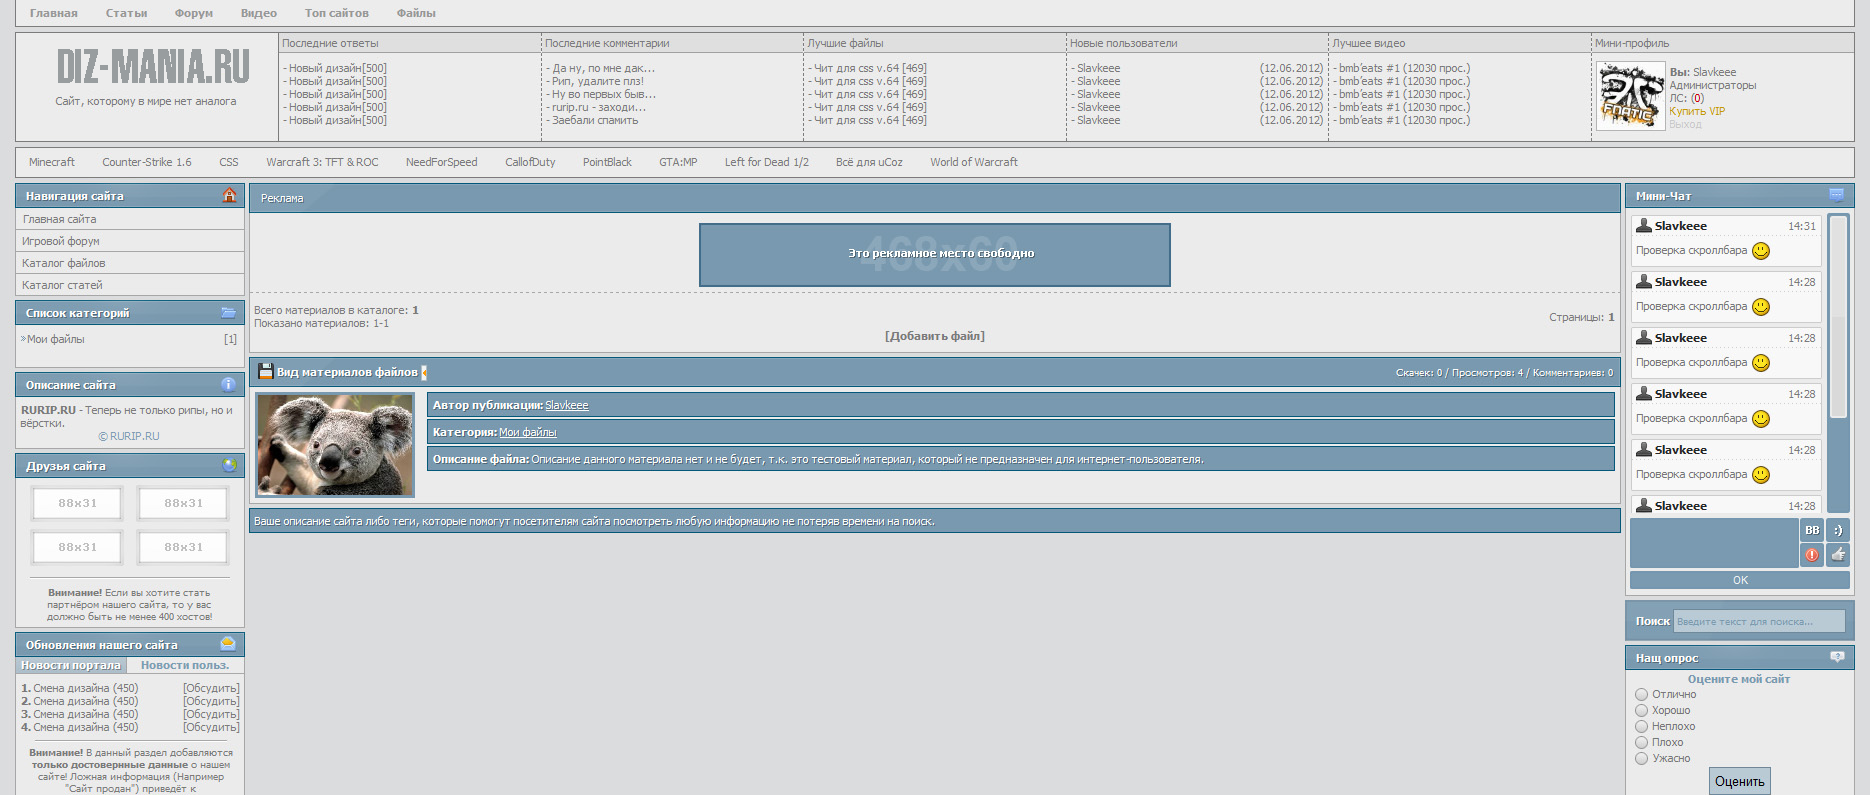Open the smileys picker in mini-chat

1838,530
